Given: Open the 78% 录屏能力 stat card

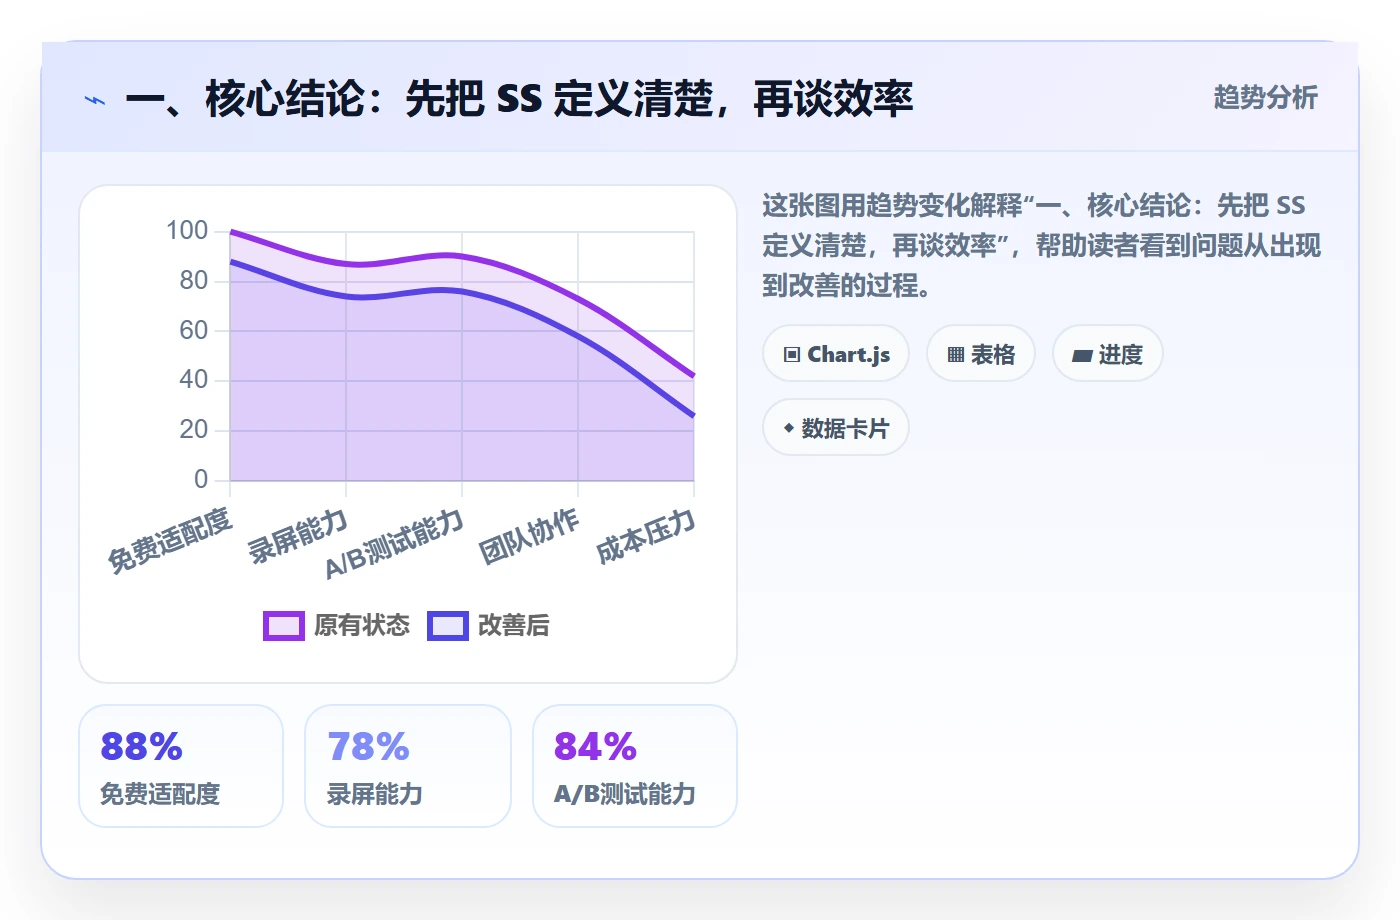Looking at the screenshot, I should (x=408, y=766).
